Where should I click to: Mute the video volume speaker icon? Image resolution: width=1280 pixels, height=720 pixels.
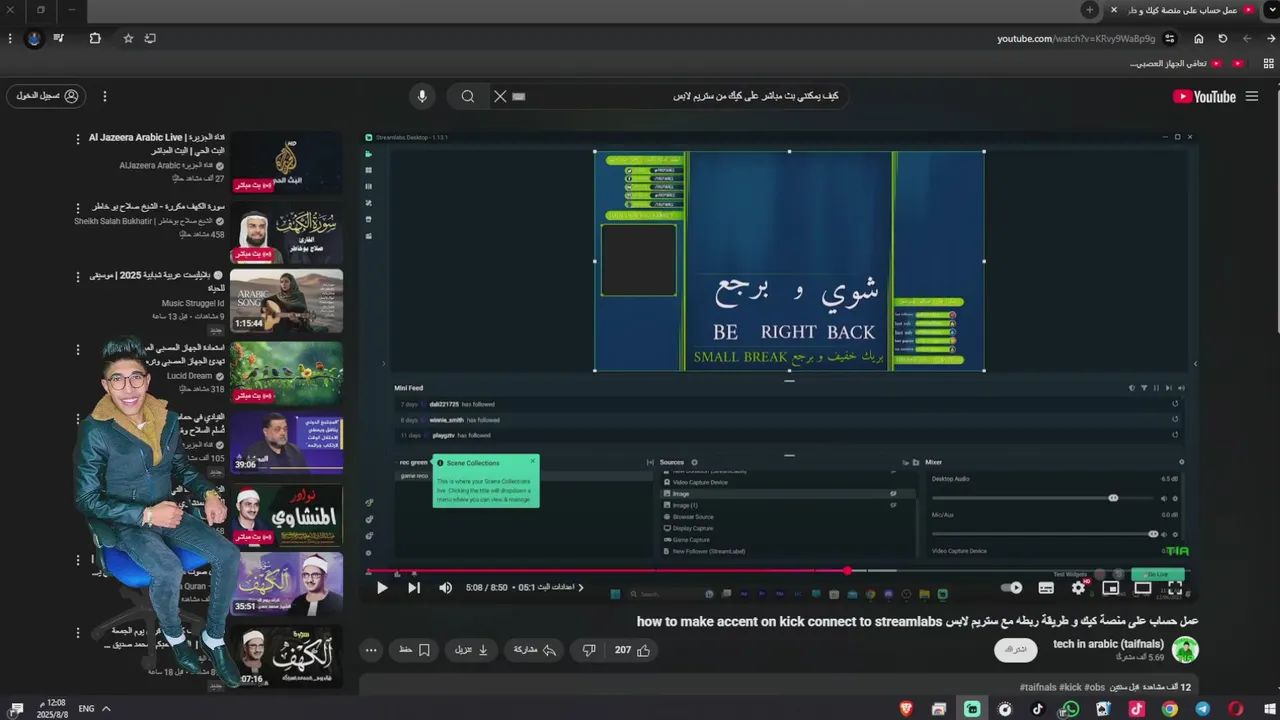(x=446, y=588)
